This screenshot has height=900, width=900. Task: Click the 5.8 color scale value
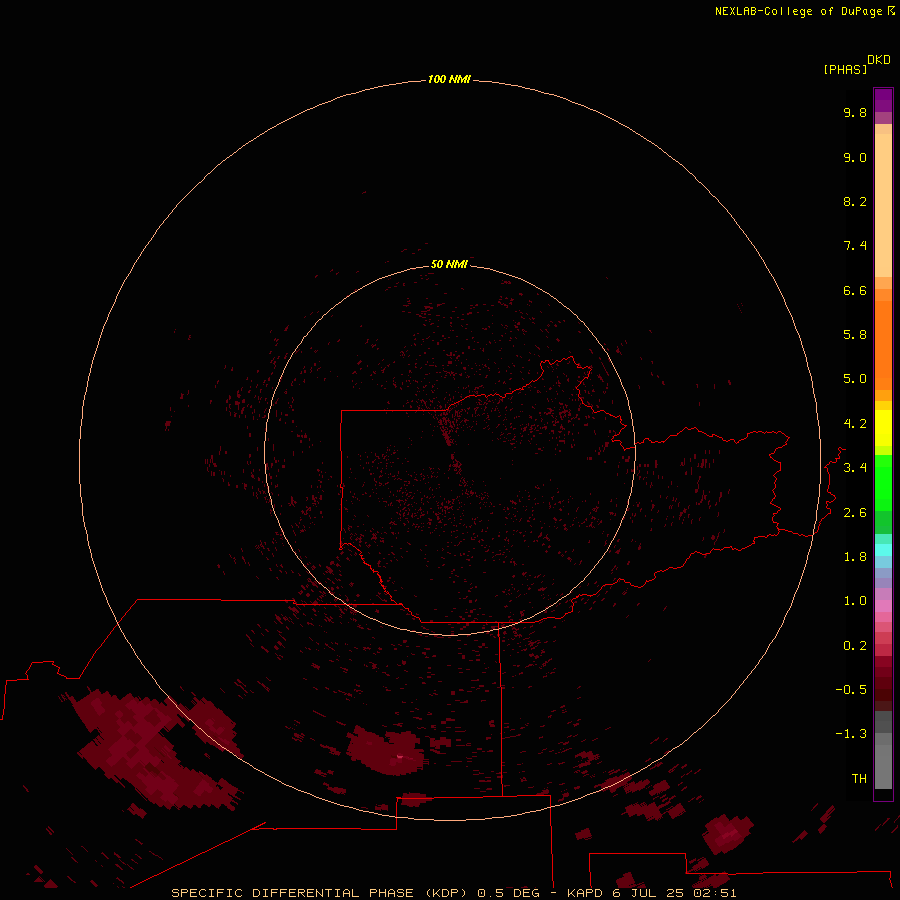coord(855,335)
